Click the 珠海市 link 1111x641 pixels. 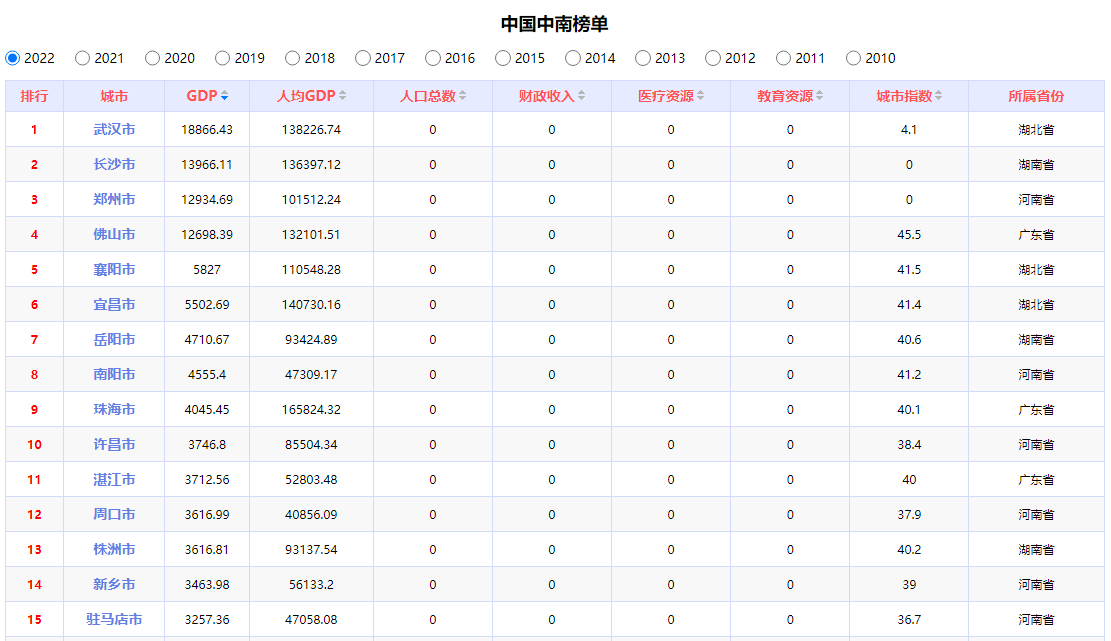(x=114, y=410)
